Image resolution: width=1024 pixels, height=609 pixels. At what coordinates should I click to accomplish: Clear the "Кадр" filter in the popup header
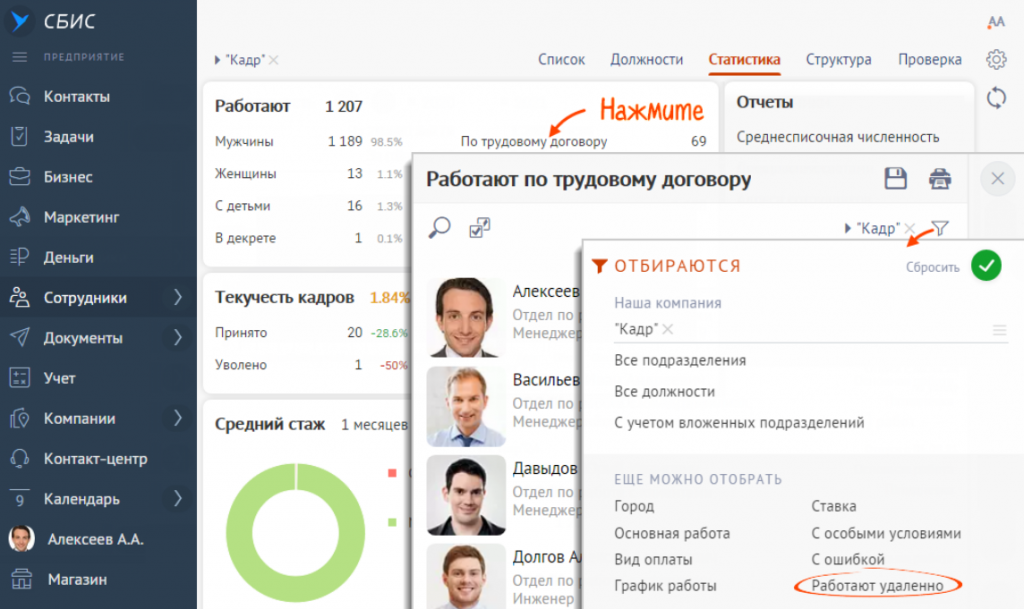(x=910, y=228)
